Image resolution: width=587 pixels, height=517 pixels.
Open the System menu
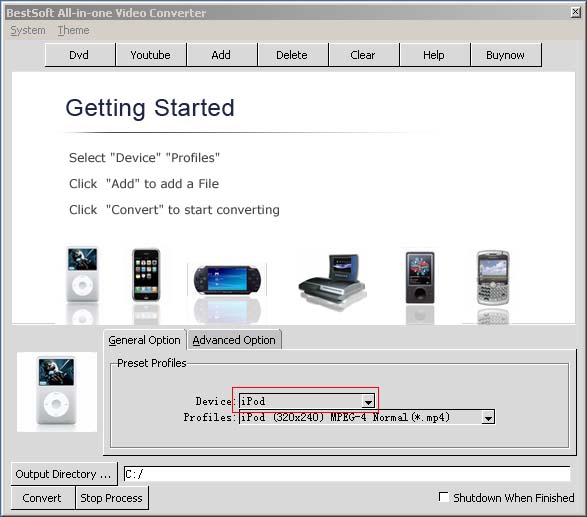(x=28, y=30)
